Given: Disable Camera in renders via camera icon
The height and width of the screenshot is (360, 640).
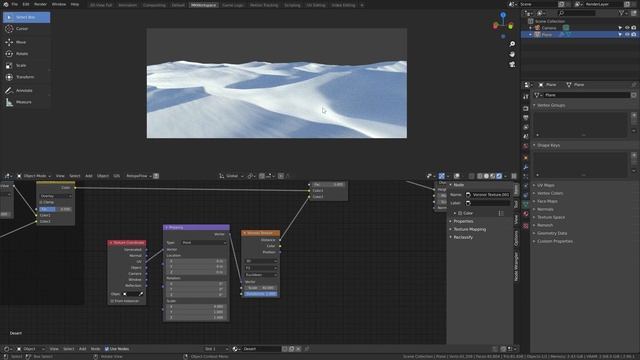Looking at the screenshot, I should [x=633, y=28].
